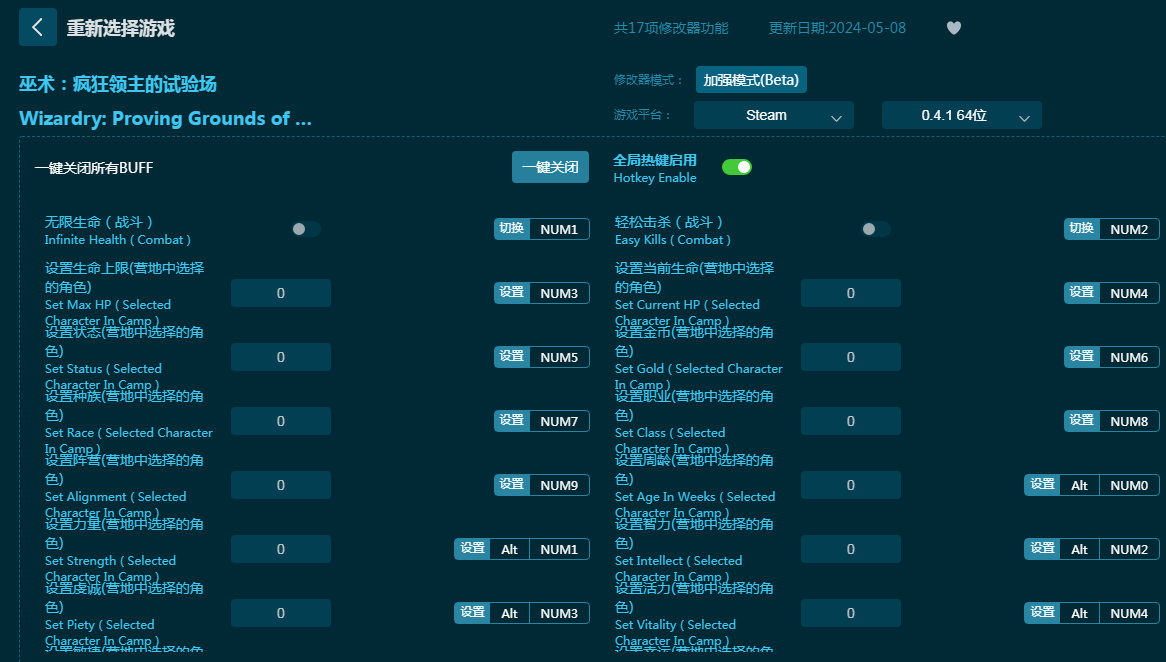Screen dimensions: 1166x662
Task: Enable Easy Kills (Combat) toggle
Action: 876,229
